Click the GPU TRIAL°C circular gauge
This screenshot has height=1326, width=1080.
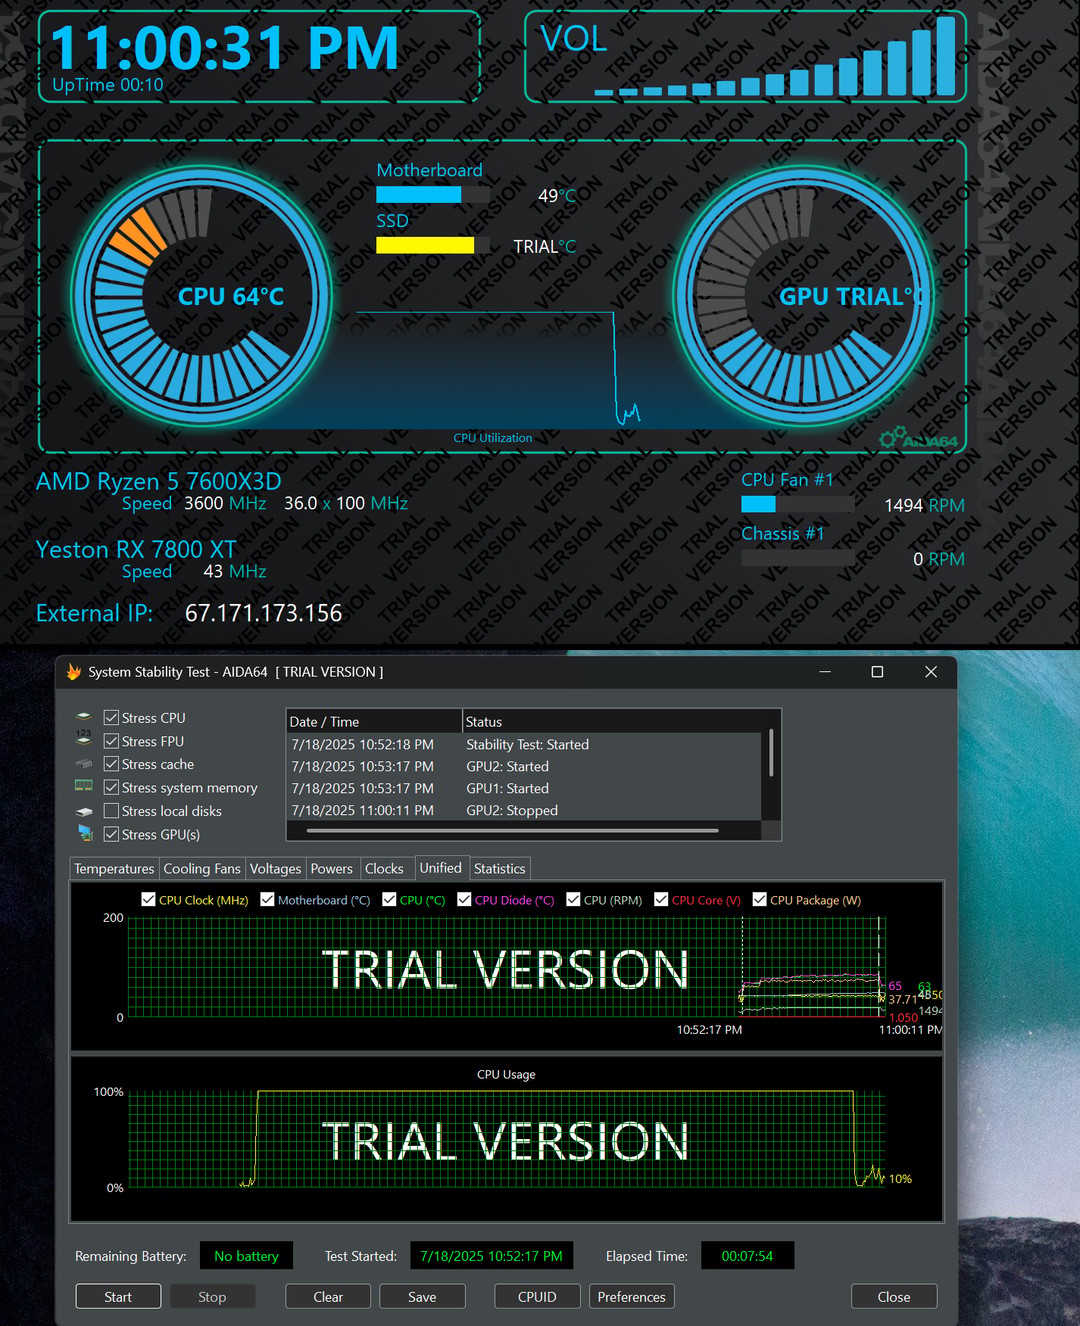click(804, 296)
